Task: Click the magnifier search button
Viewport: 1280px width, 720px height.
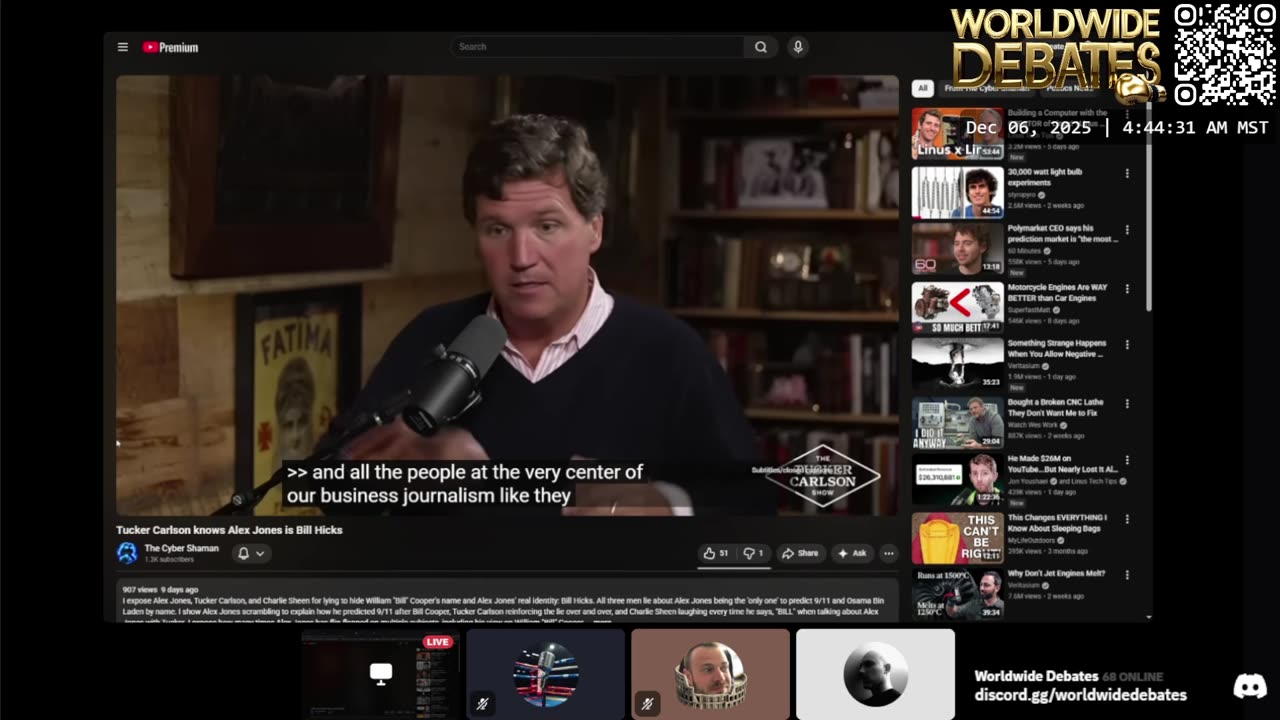Action: point(761,47)
